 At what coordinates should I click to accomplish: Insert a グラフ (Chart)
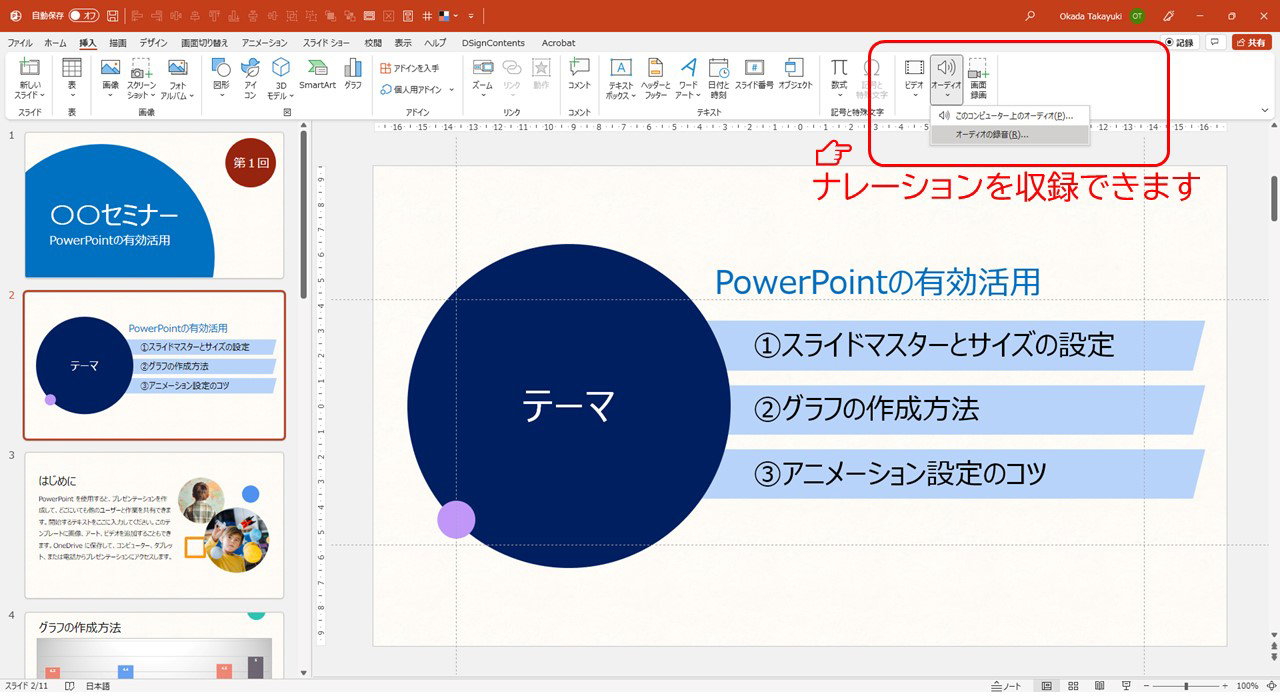click(353, 74)
